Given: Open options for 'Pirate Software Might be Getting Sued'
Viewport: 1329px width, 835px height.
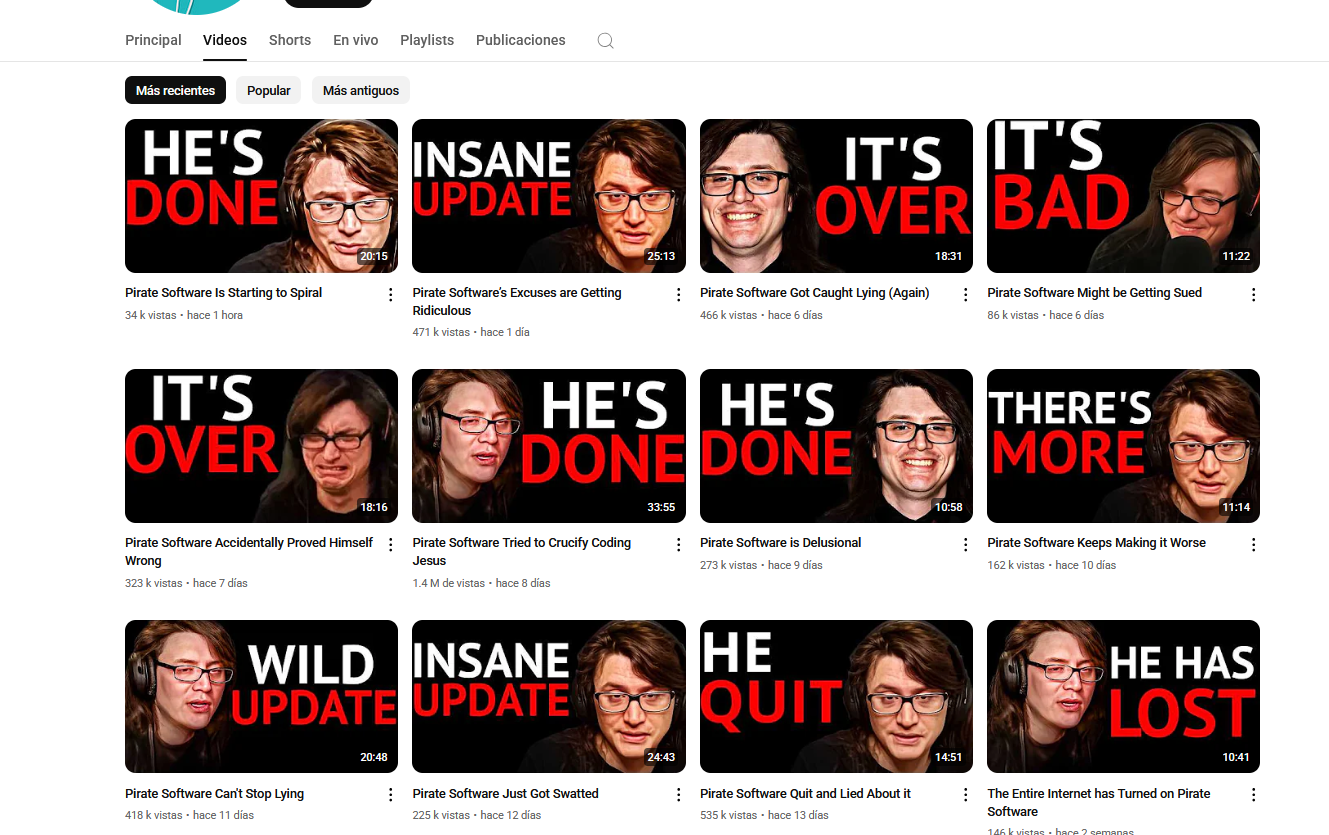Looking at the screenshot, I should coord(1253,294).
